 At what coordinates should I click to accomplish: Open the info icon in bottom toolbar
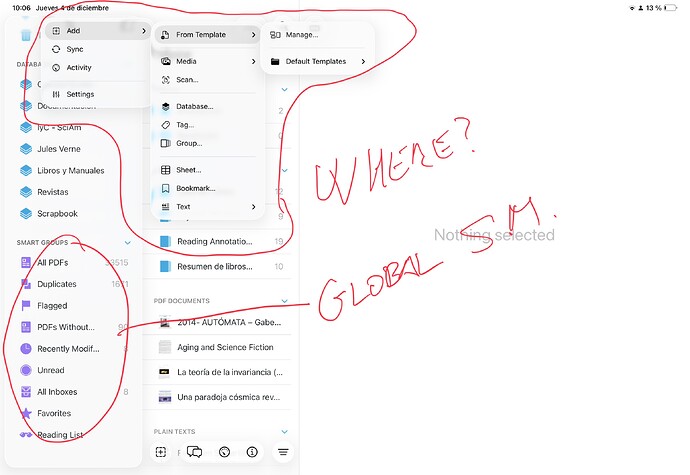click(x=254, y=452)
